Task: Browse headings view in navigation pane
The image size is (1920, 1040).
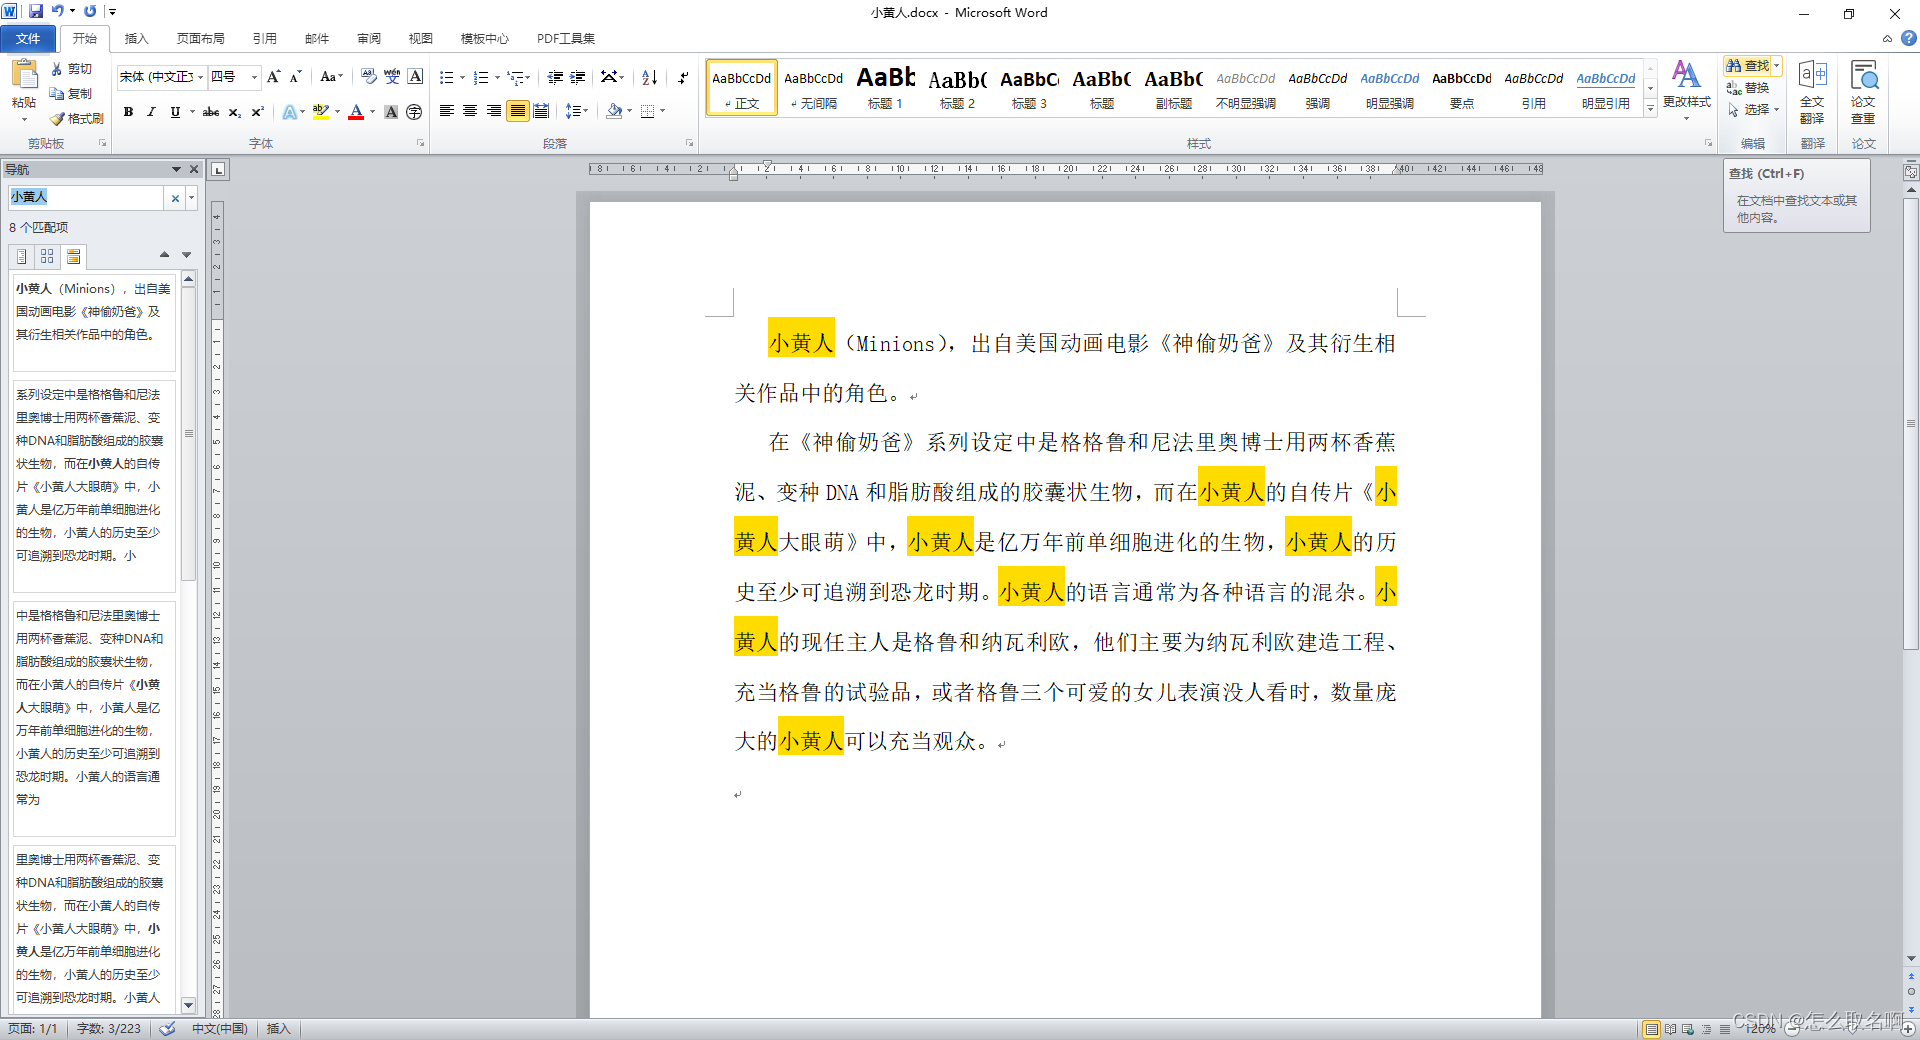Action: (x=21, y=257)
